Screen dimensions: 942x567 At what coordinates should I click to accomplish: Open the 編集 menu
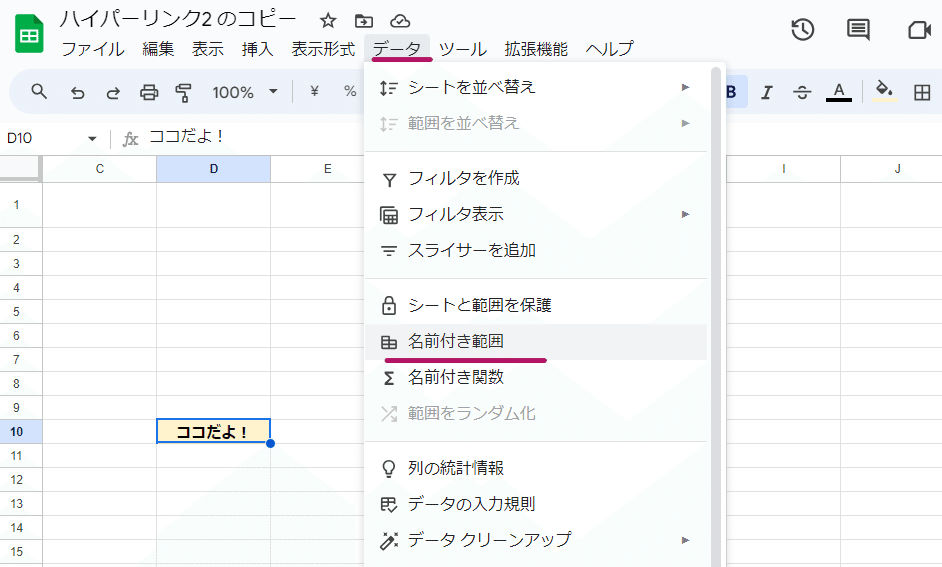coord(158,49)
